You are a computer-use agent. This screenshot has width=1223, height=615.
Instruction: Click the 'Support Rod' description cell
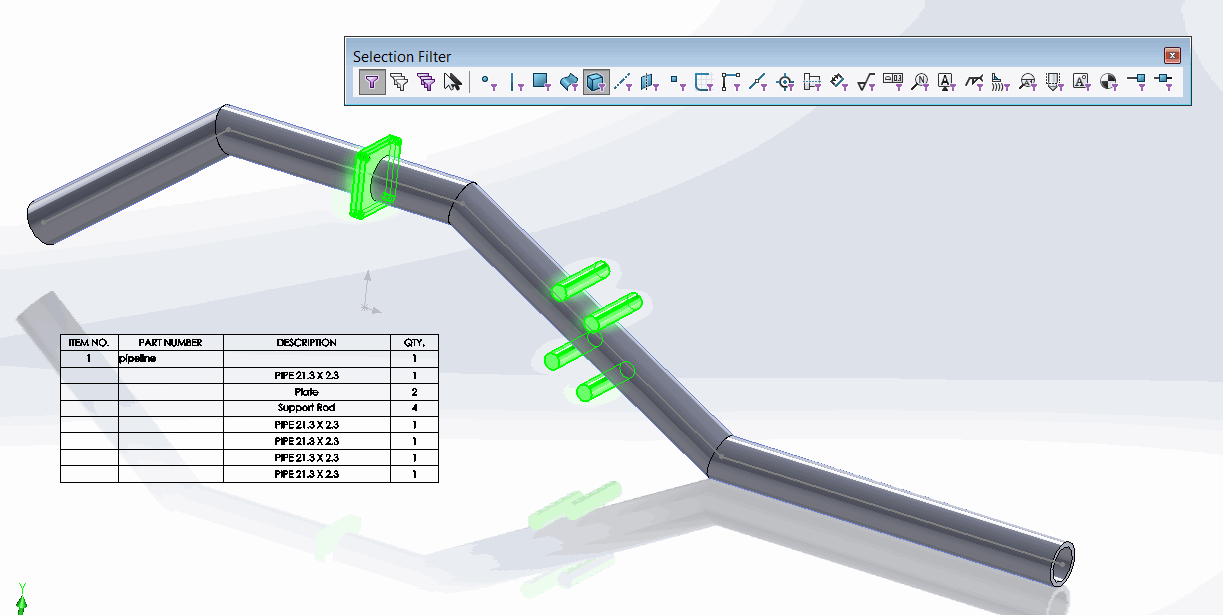[307, 408]
